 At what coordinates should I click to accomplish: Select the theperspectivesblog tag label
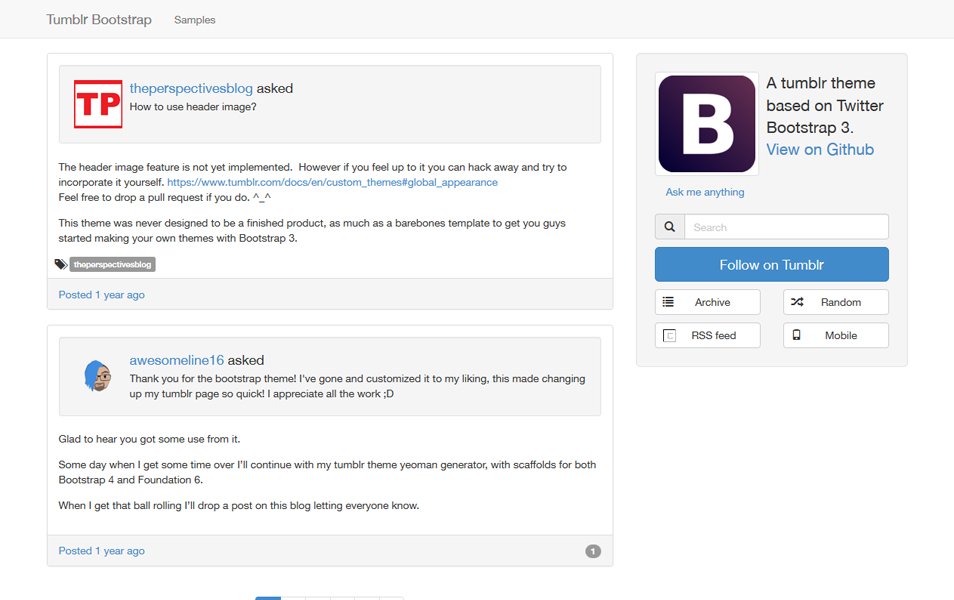pos(113,264)
